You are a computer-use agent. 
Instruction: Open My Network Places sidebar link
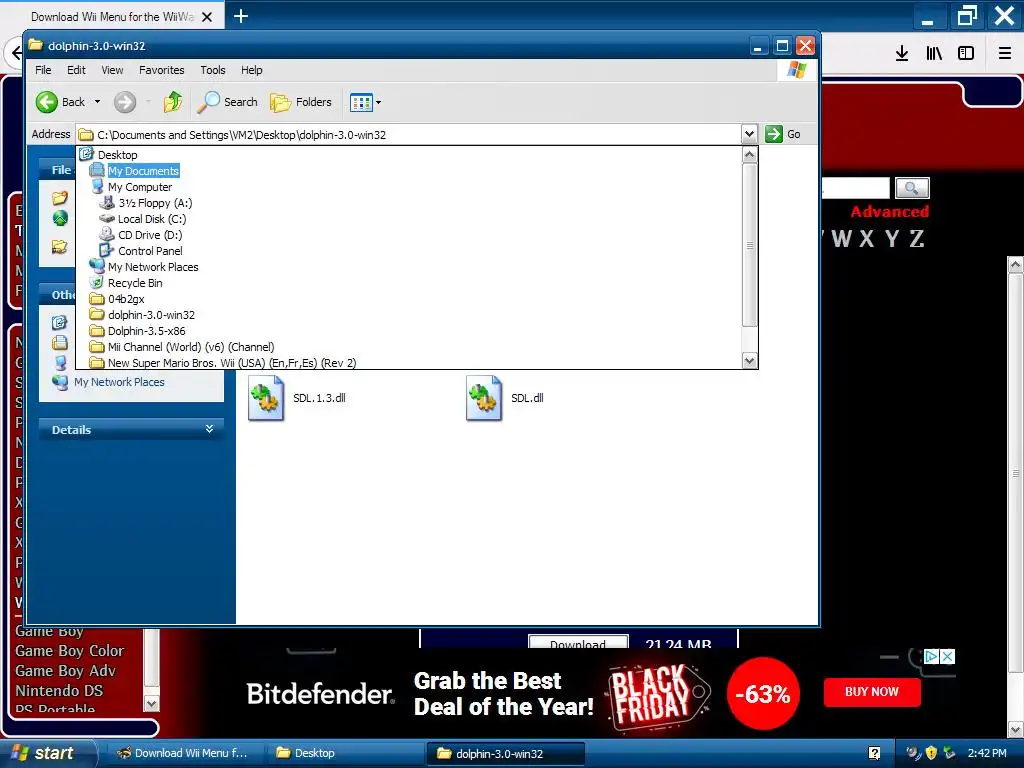119,382
